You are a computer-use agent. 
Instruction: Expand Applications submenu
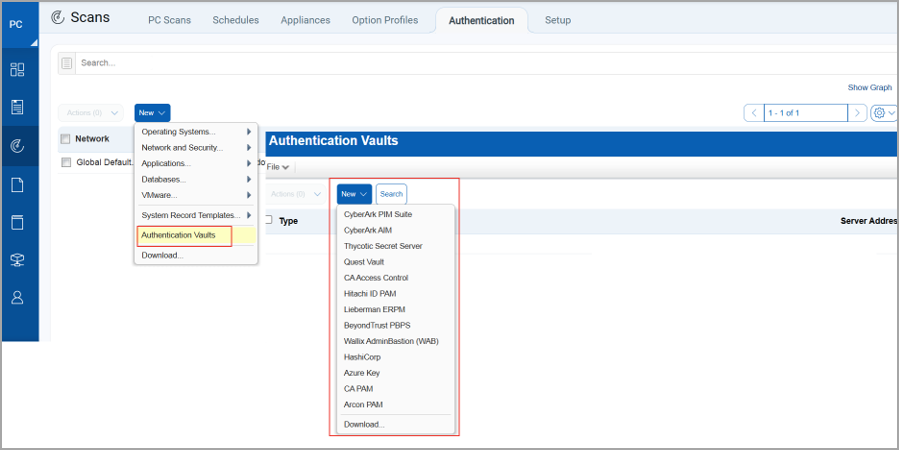(196, 163)
